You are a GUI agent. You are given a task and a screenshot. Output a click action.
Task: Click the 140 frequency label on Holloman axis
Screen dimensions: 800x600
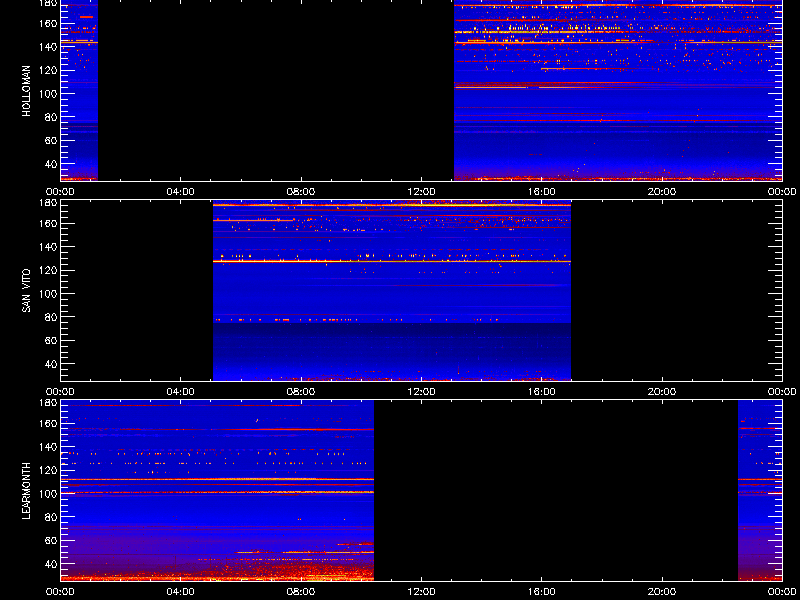pos(47,46)
